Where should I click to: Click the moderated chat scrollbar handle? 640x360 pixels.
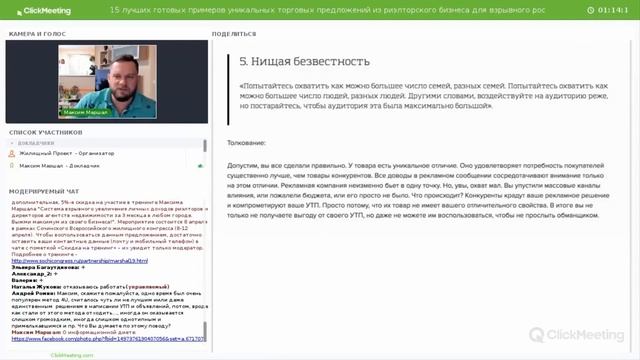(205, 331)
